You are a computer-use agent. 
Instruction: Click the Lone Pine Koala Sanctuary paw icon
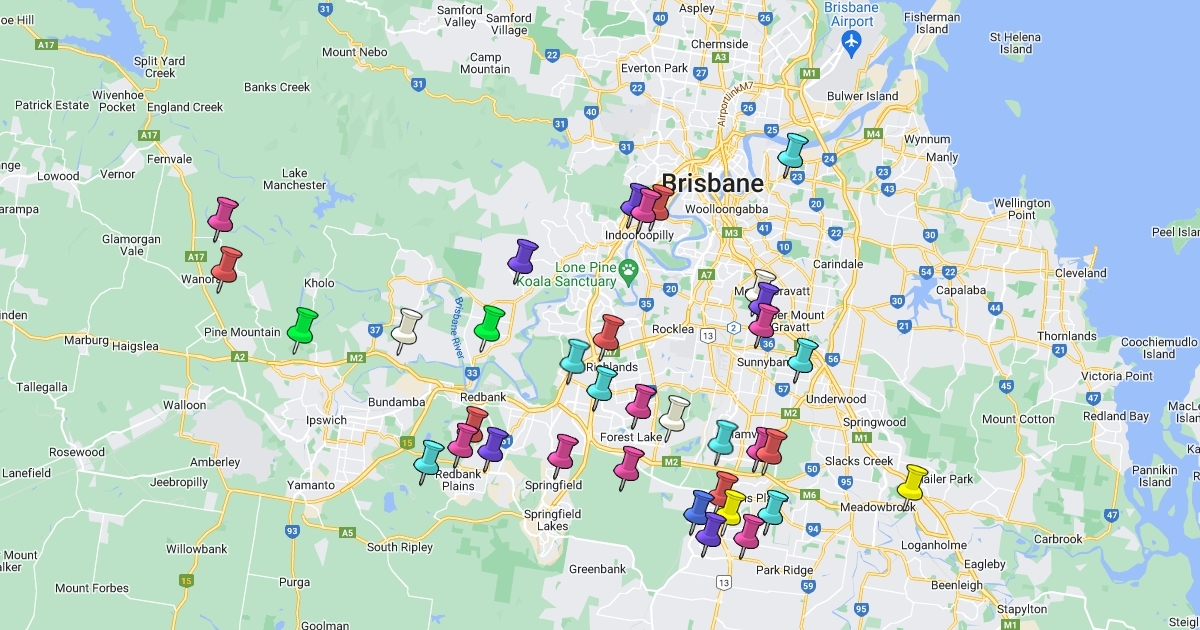(628, 268)
